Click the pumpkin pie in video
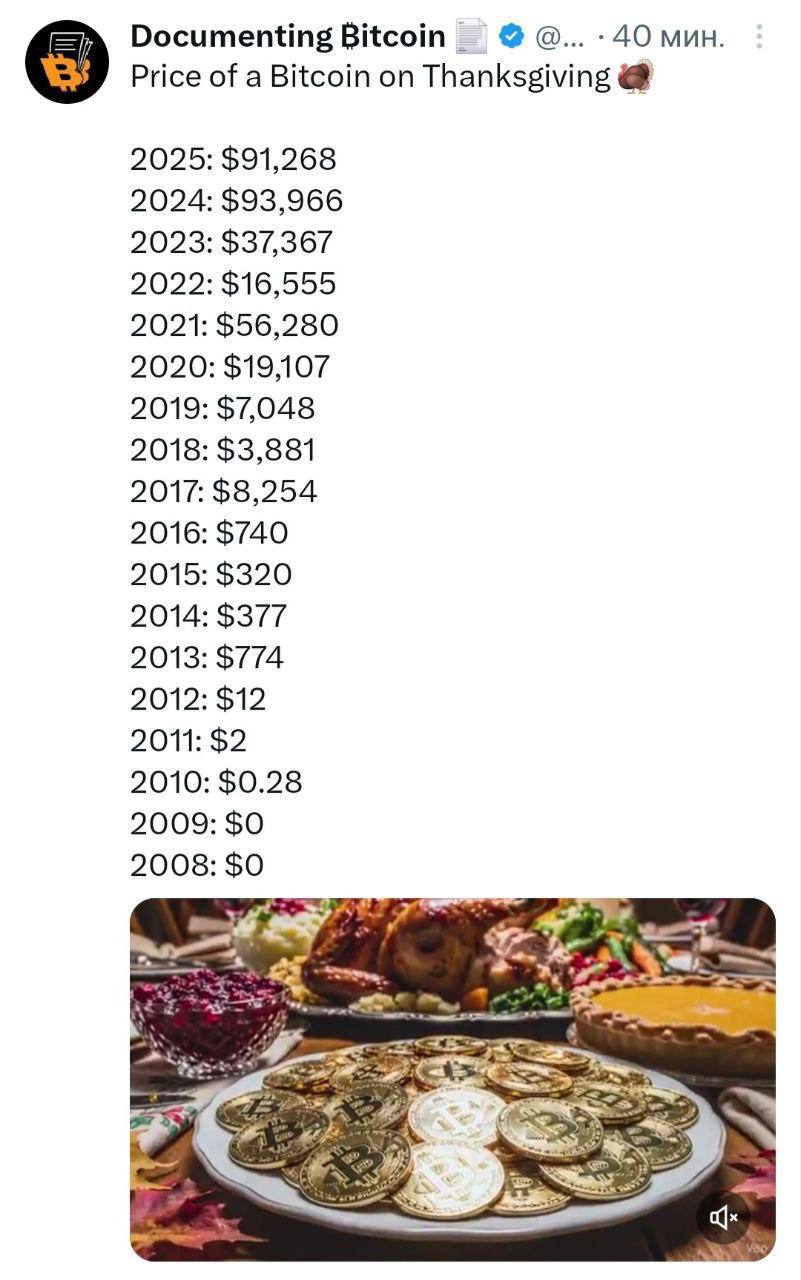Screen dimensions: 801x1280 pyautogui.click(x=687, y=1012)
